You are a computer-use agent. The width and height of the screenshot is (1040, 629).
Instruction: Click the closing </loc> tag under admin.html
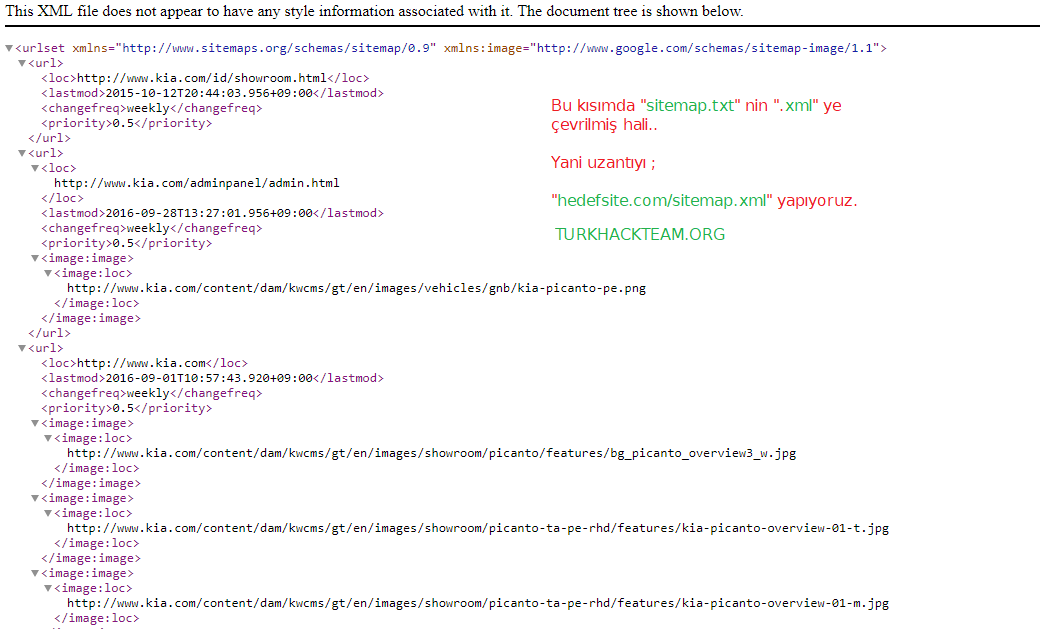[x=62, y=198]
